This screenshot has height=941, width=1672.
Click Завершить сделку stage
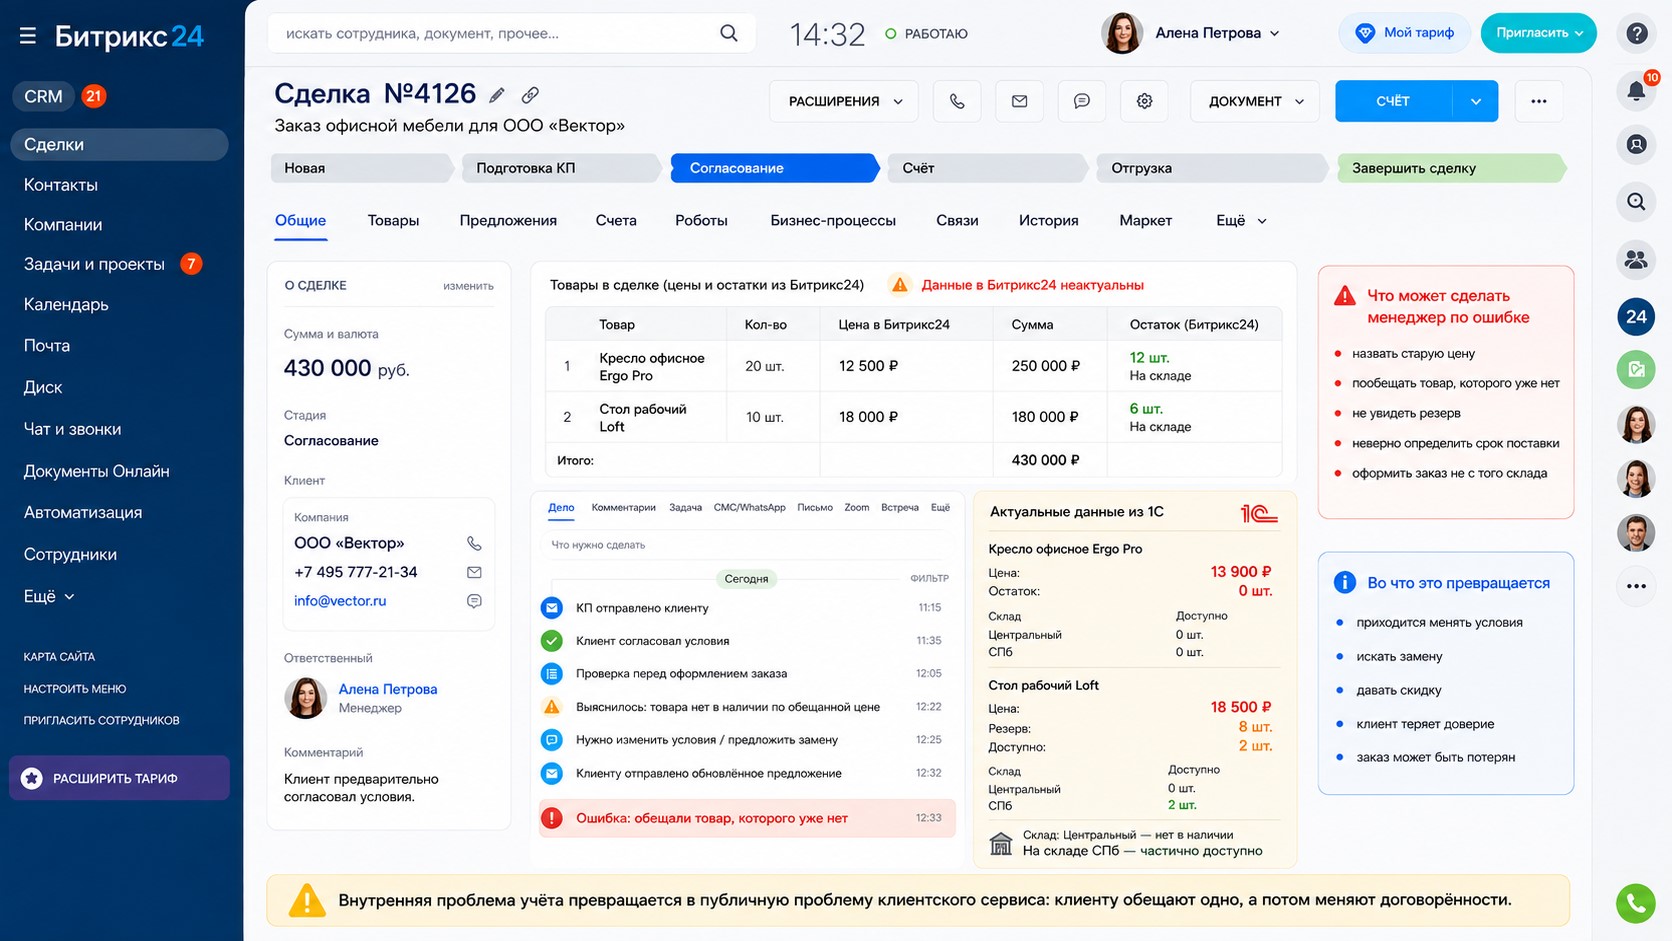tap(1451, 168)
